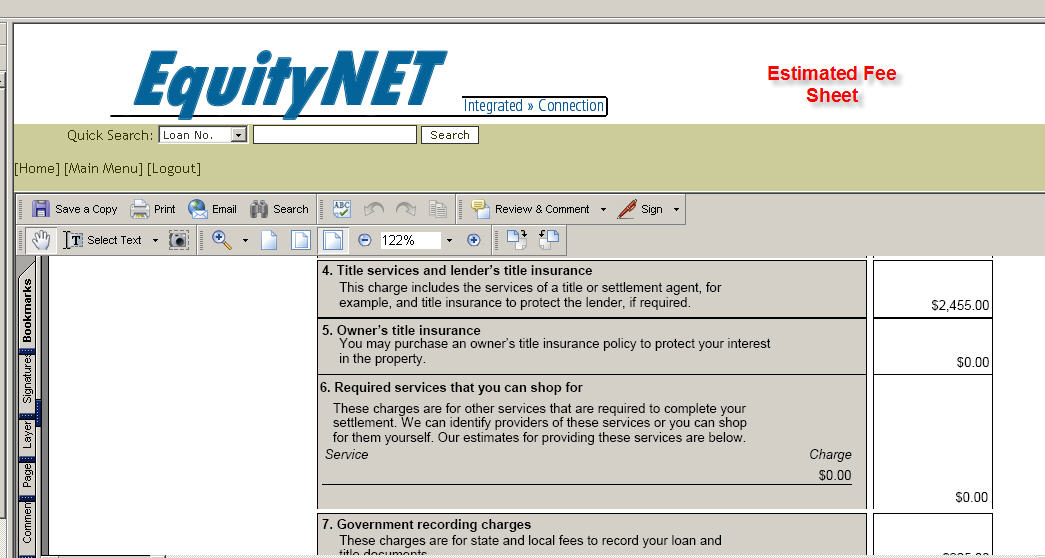The image size is (1045, 558).
Task: Select the Hand tool
Action: click(41, 240)
